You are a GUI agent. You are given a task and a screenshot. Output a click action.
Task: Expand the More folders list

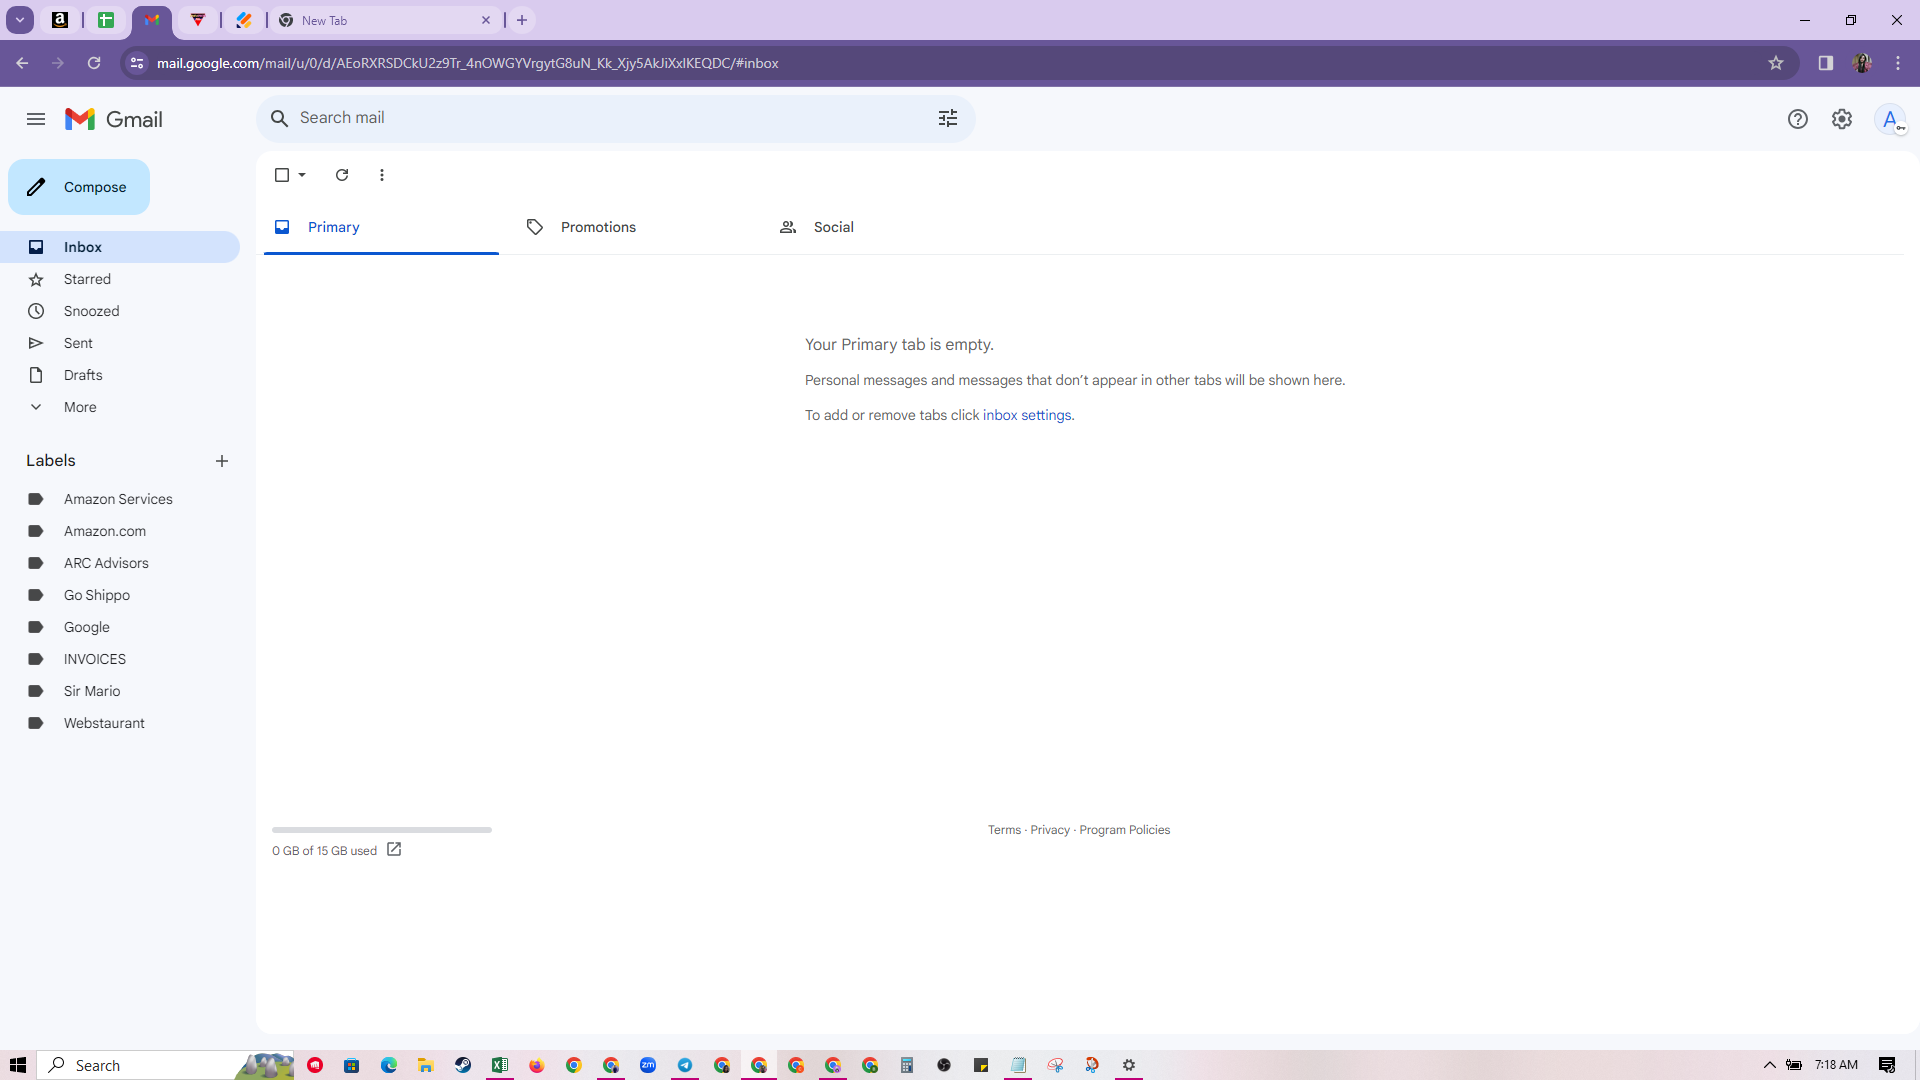tap(120, 407)
